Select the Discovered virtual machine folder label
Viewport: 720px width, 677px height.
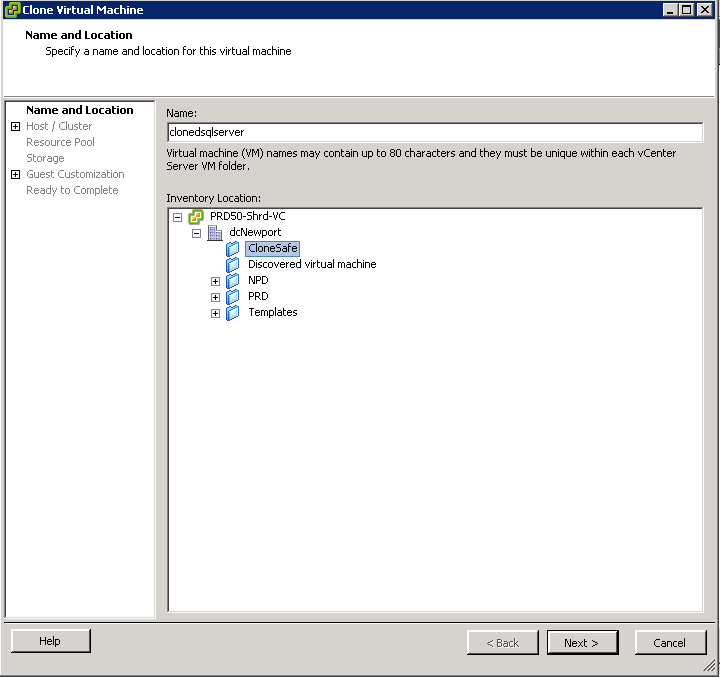pyautogui.click(x=312, y=264)
